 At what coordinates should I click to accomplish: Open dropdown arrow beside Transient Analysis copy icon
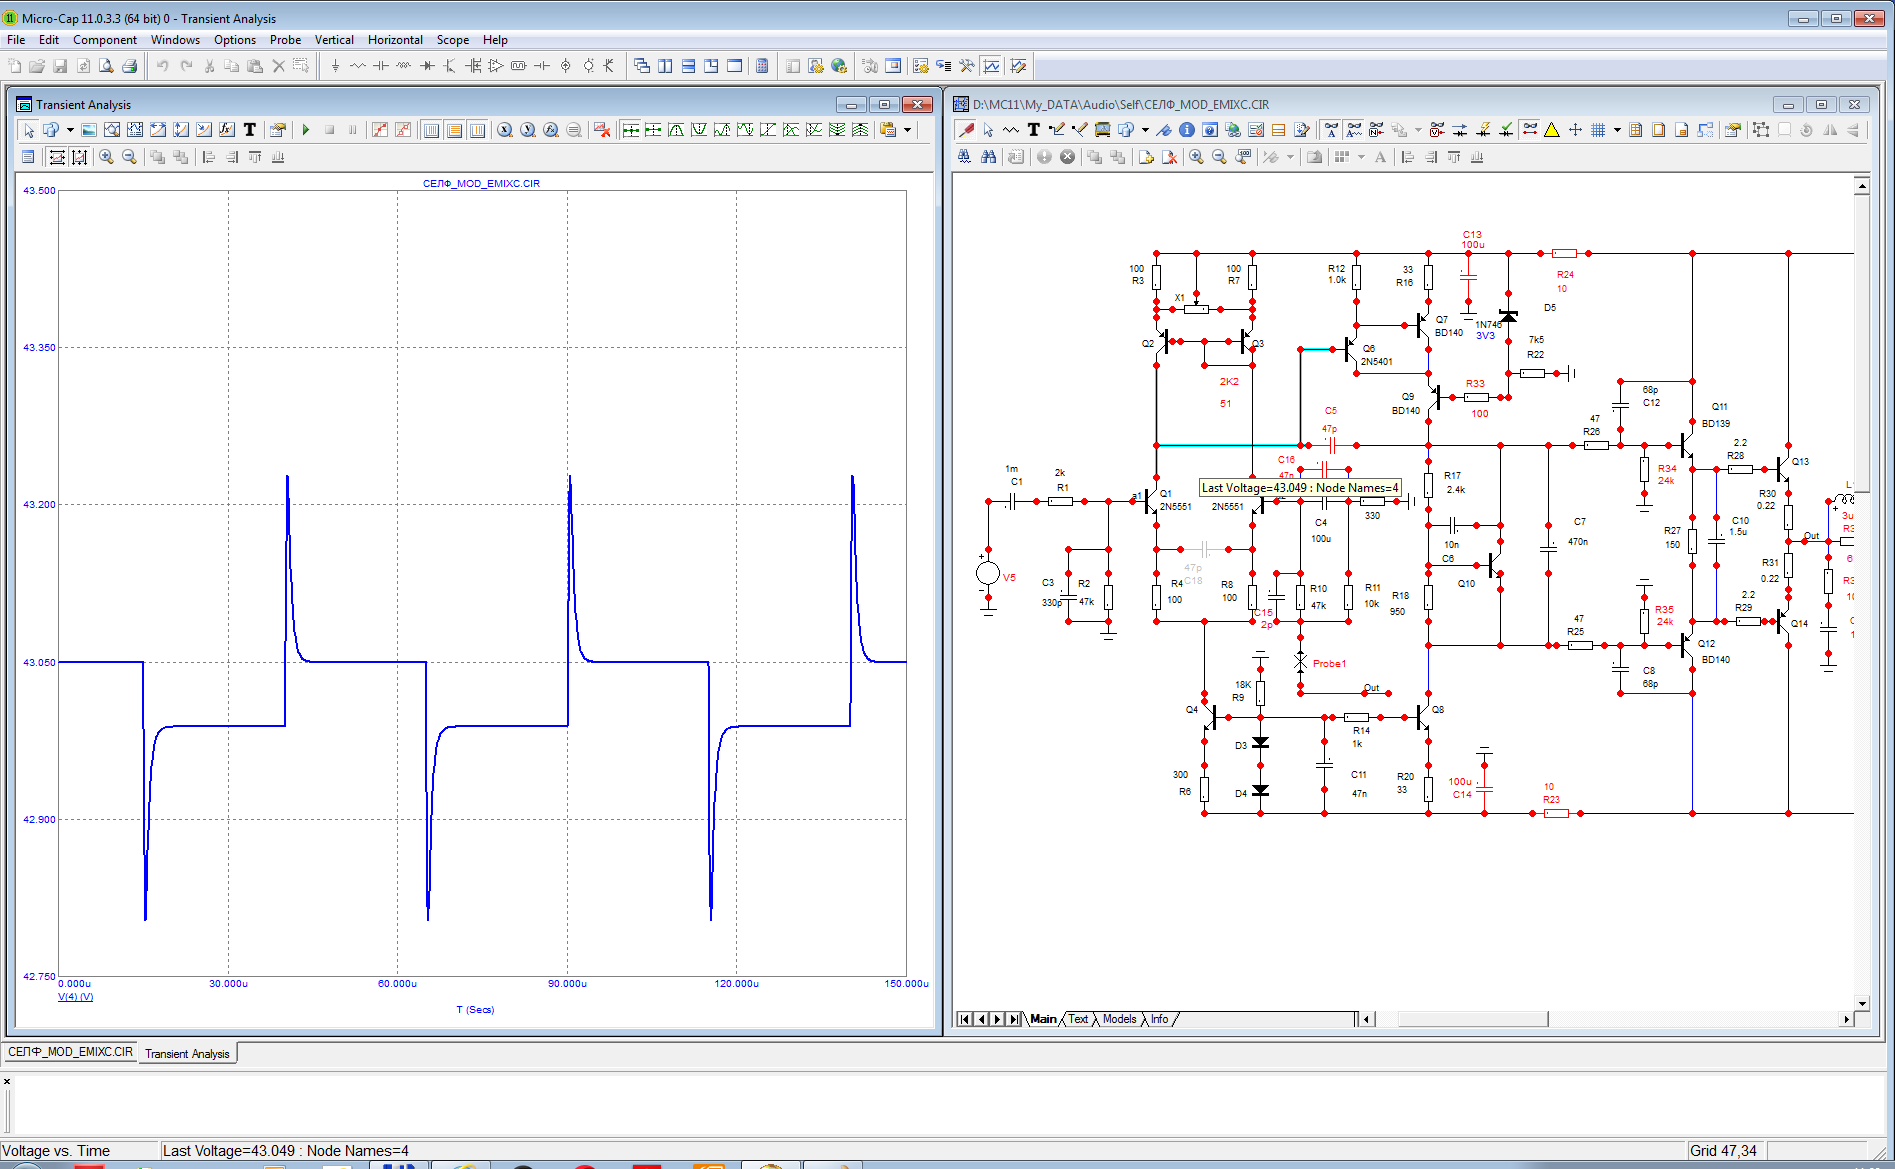(x=70, y=130)
